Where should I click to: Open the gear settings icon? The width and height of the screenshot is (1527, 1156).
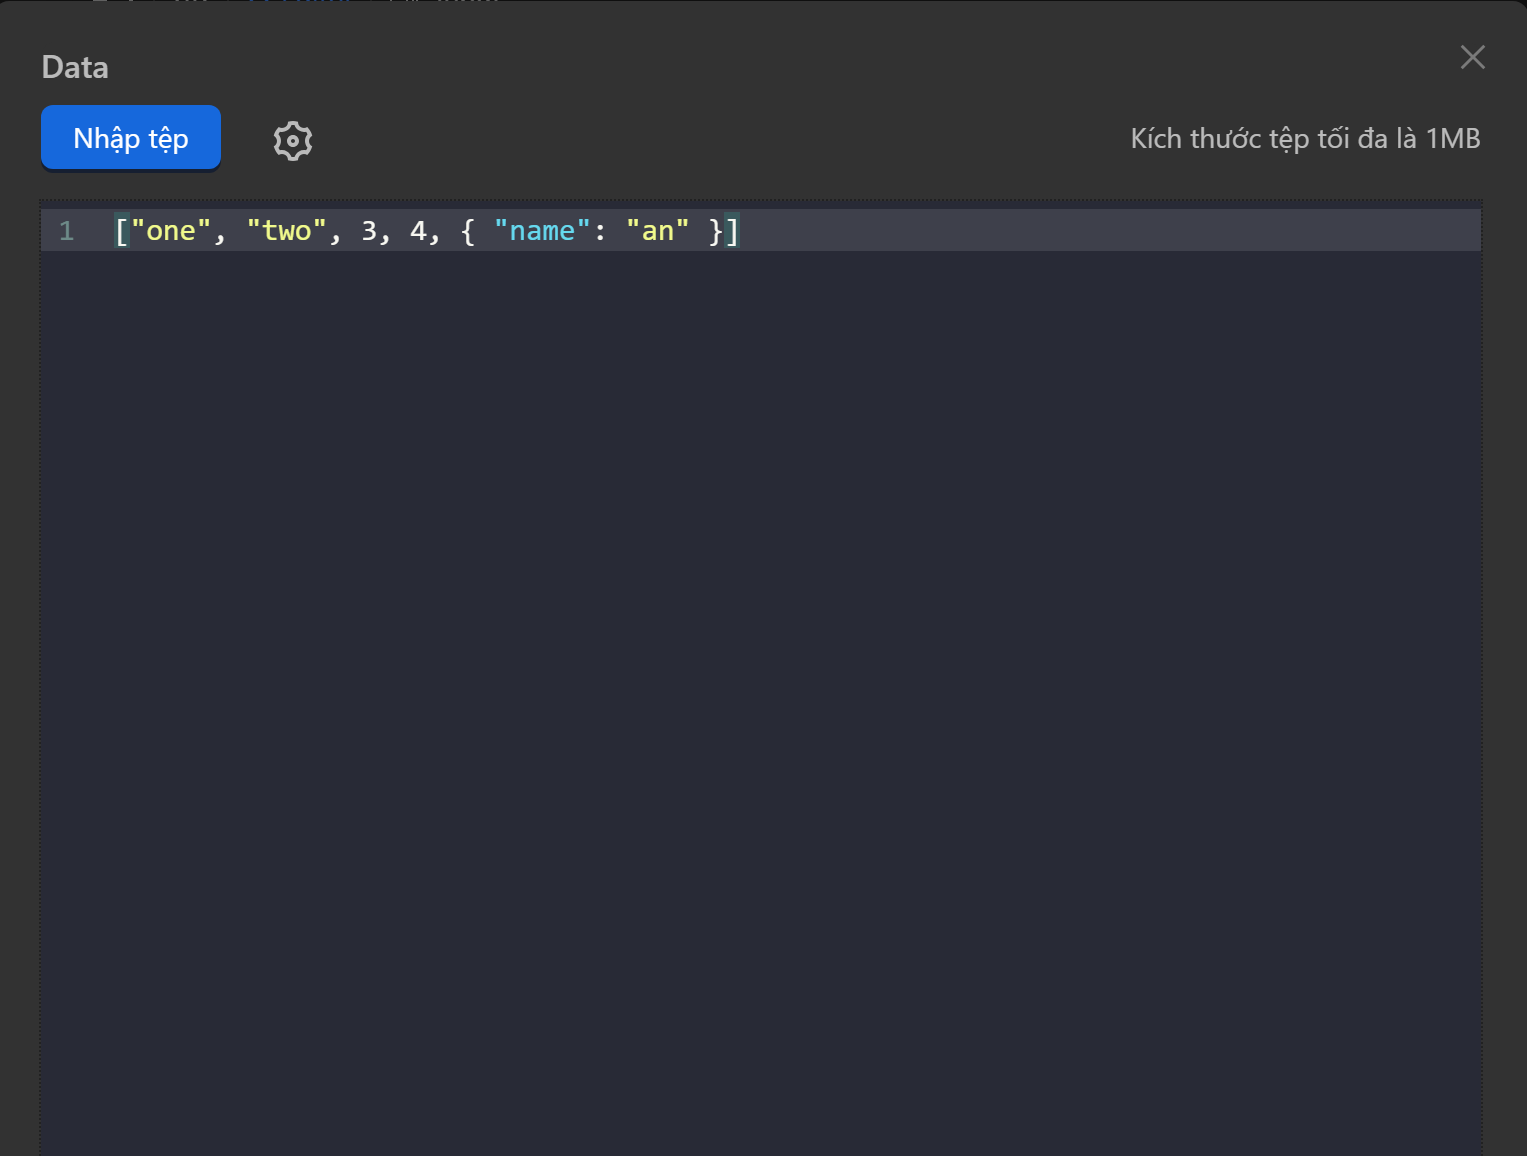pyautogui.click(x=293, y=141)
